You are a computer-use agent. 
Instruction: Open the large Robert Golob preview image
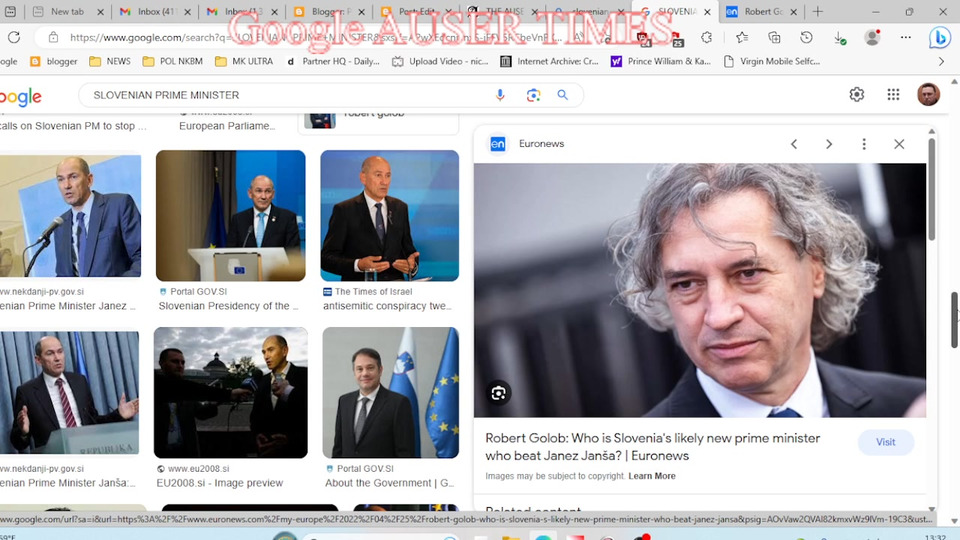click(700, 290)
